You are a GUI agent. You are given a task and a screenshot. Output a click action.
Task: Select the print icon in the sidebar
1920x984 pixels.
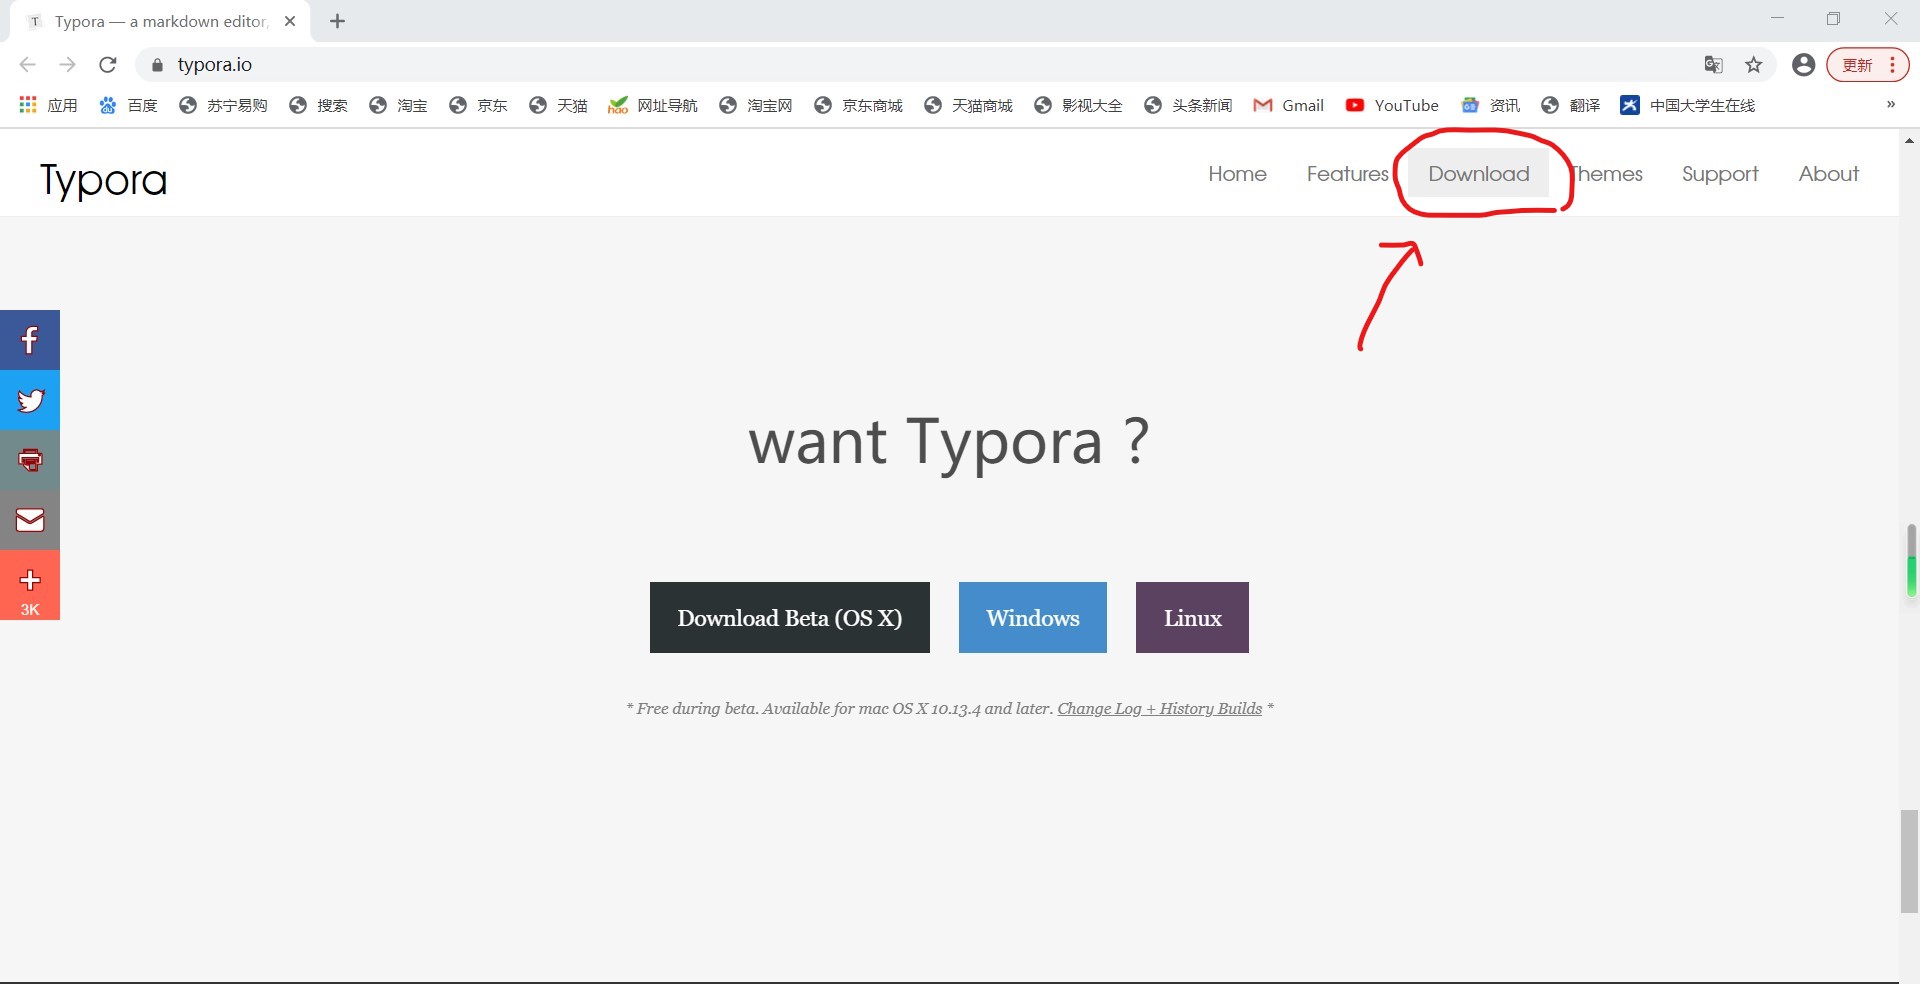click(30, 460)
